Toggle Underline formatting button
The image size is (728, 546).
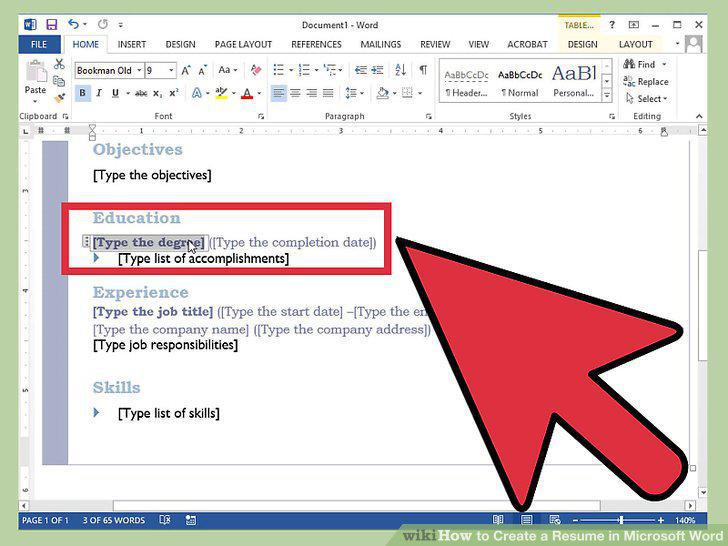tap(115, 93)
